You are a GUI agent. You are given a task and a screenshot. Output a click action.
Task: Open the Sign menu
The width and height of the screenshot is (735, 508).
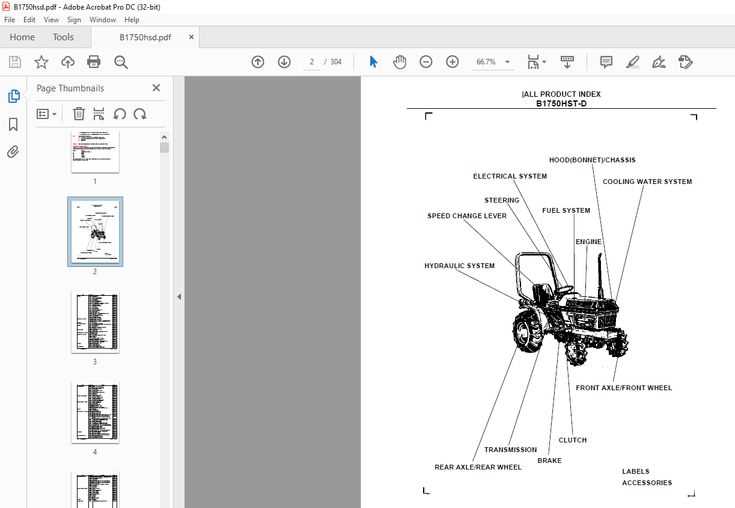click(x=74, y=20)
